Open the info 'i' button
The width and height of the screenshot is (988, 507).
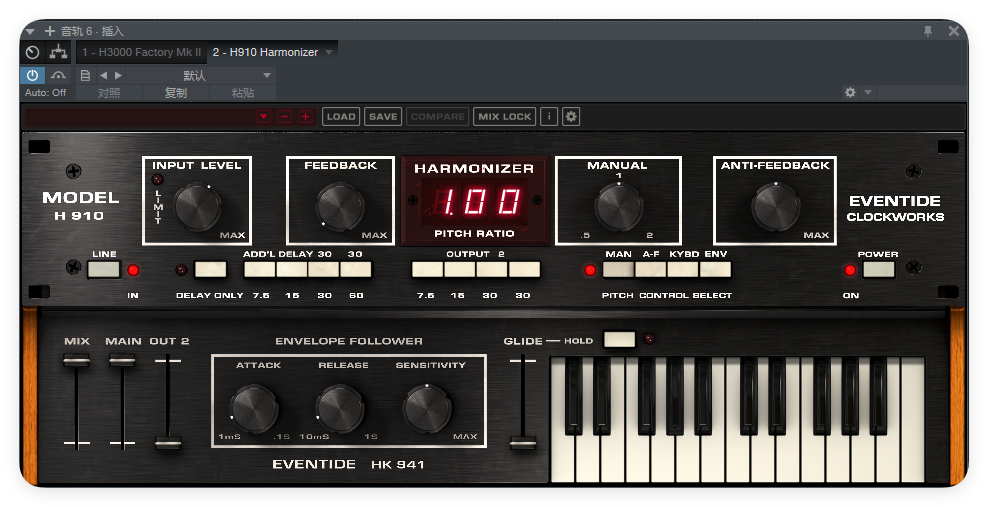549,117
